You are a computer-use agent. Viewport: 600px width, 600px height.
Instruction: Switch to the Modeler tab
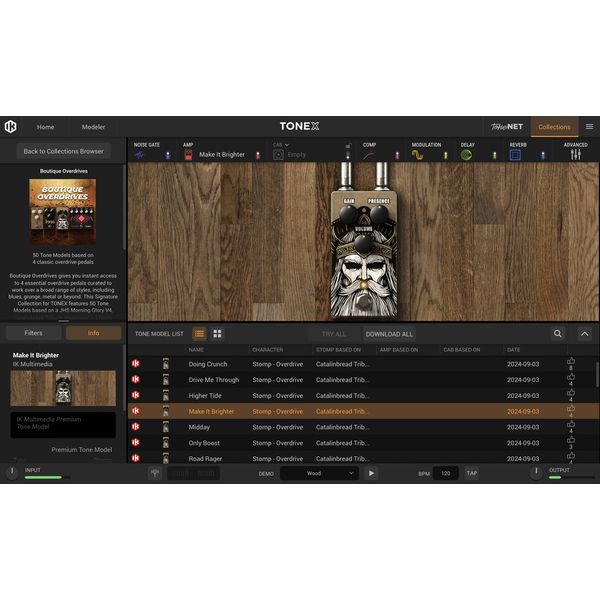tap(93, 127)
